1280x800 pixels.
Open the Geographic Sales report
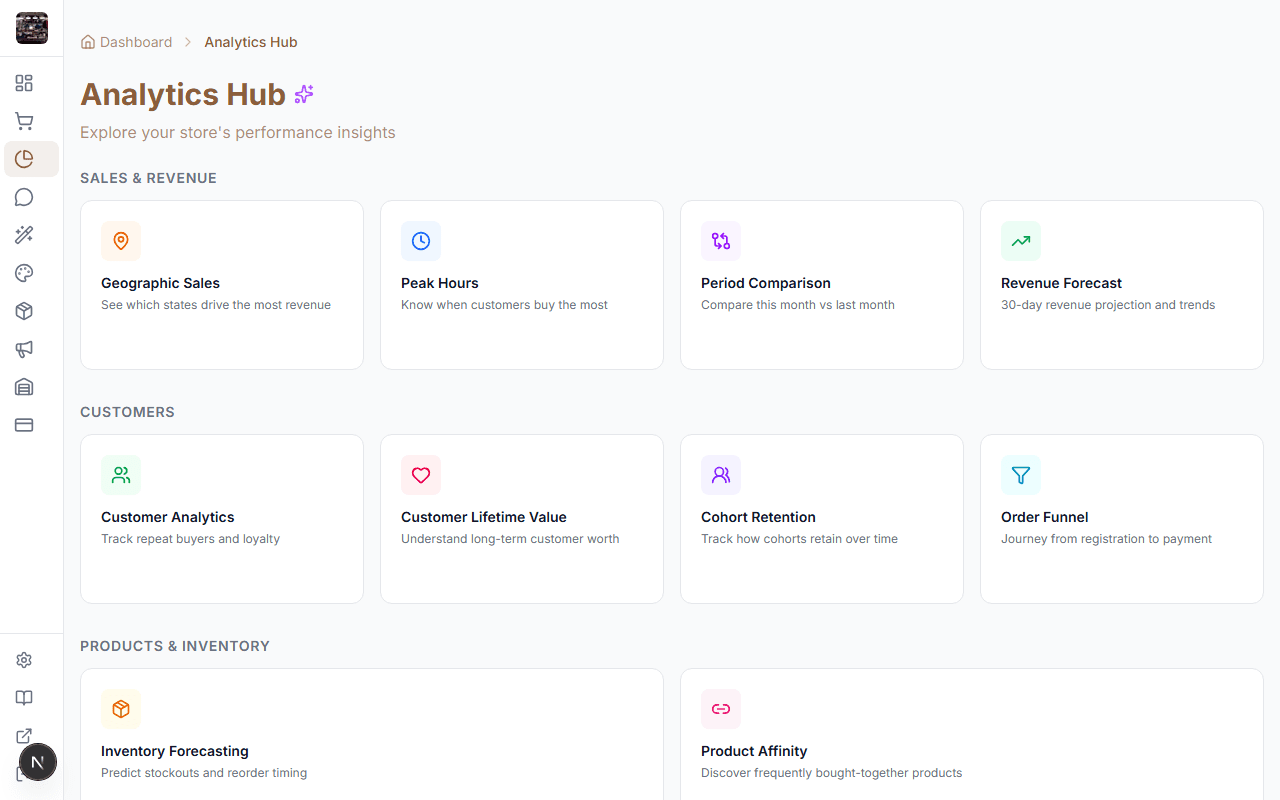coord(221,285)
